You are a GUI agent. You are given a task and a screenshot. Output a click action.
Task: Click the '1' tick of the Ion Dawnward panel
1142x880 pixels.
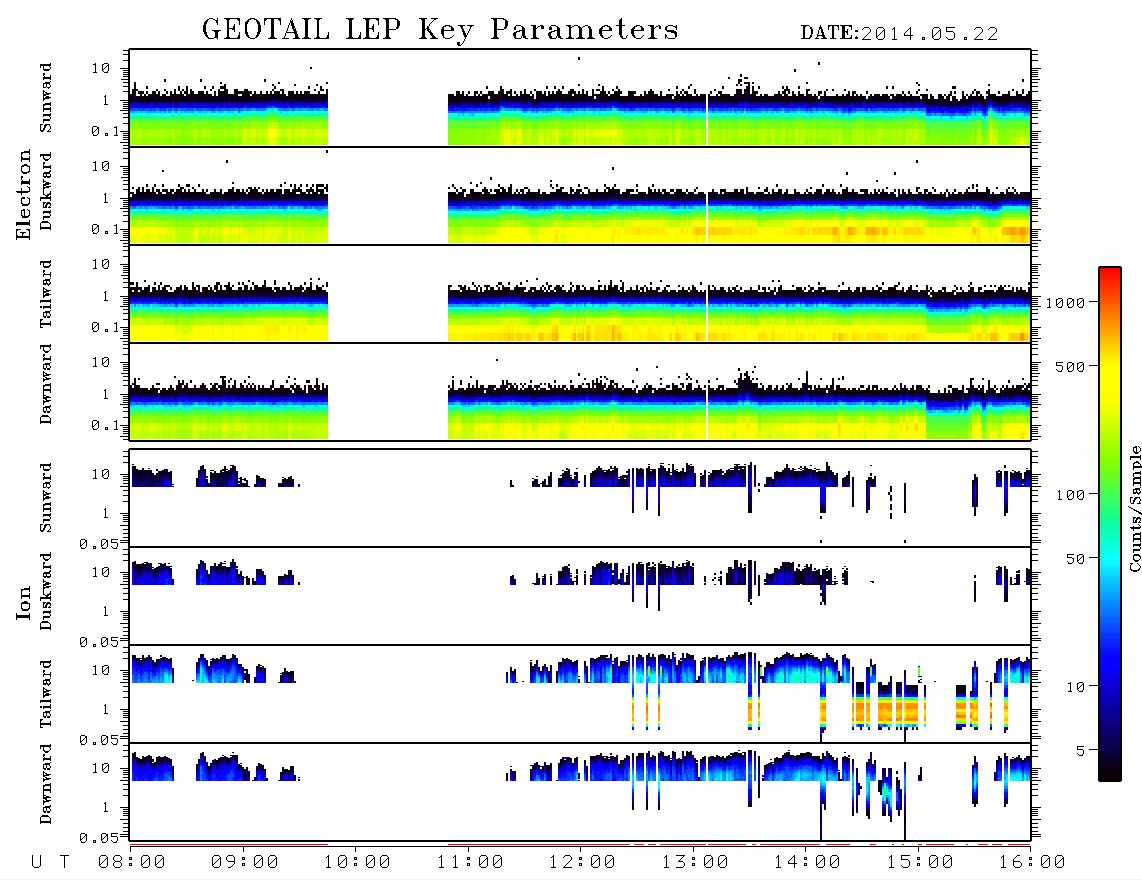[x=106, y=807]
